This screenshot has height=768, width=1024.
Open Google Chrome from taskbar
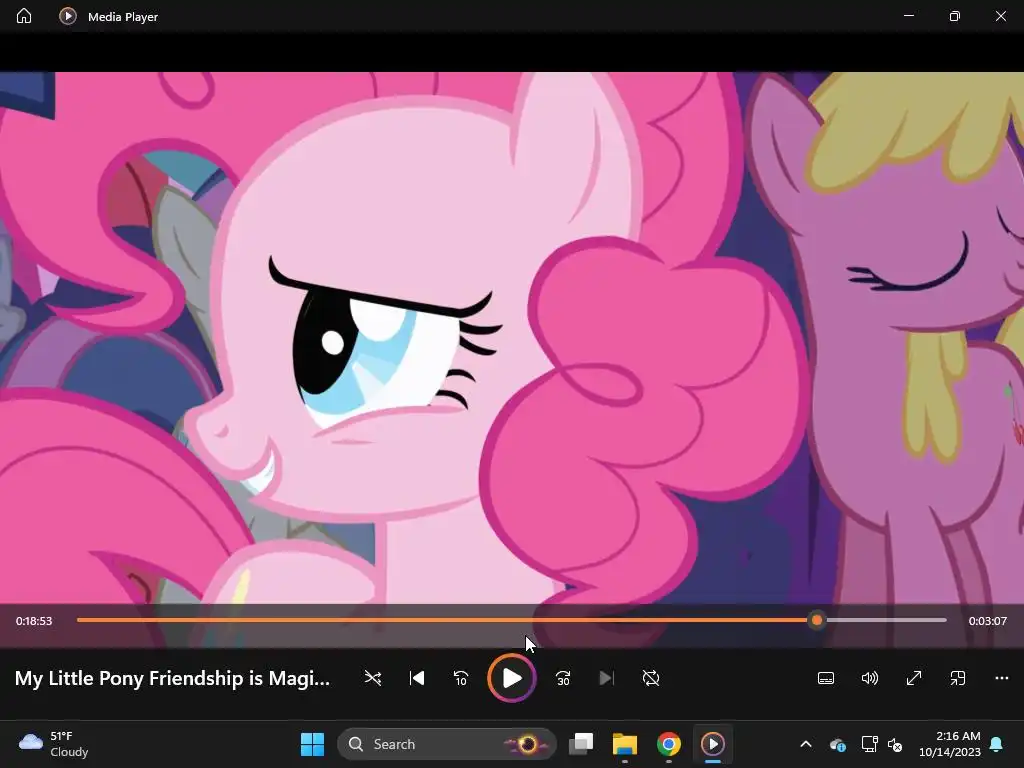669,744
